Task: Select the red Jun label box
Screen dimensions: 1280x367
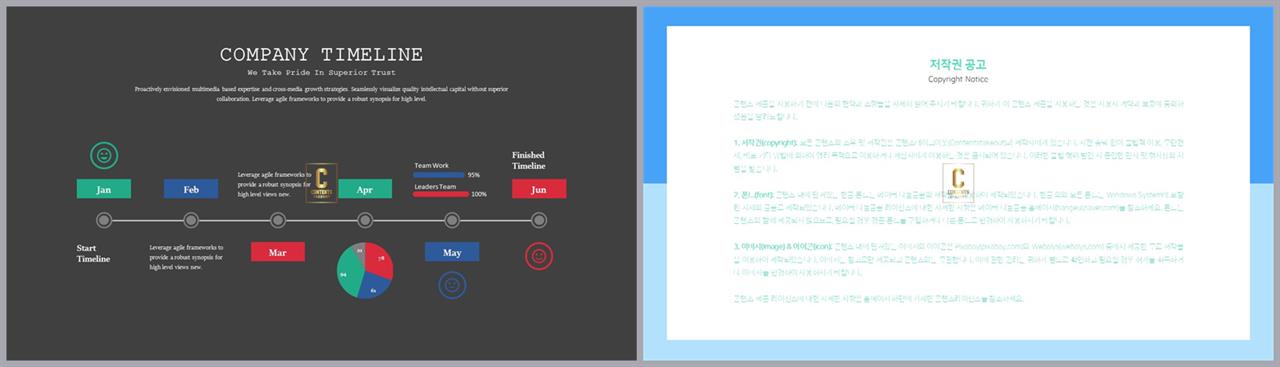Action: pos(539,189)
